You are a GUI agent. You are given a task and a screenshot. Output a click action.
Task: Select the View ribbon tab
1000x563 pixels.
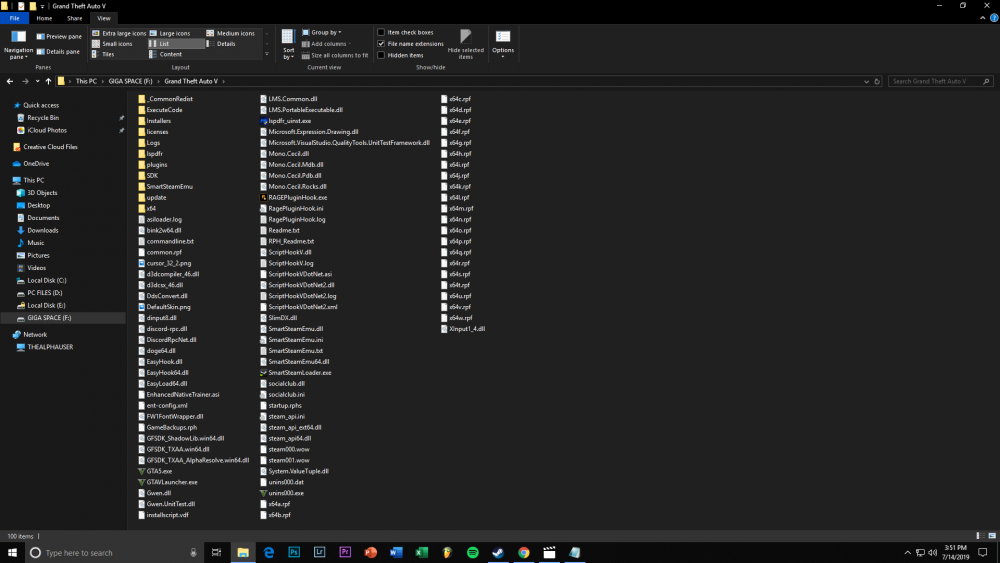coord(103,18)
